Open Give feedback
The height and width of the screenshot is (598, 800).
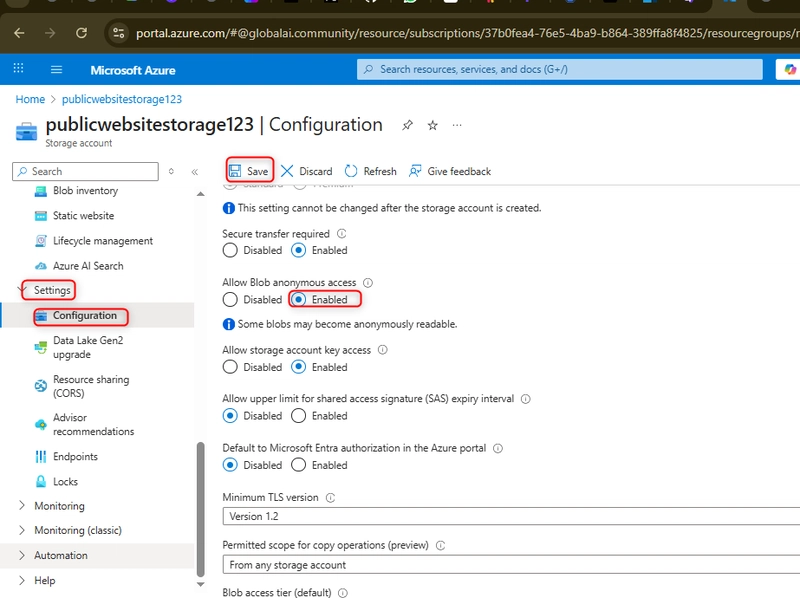[450, 171]
